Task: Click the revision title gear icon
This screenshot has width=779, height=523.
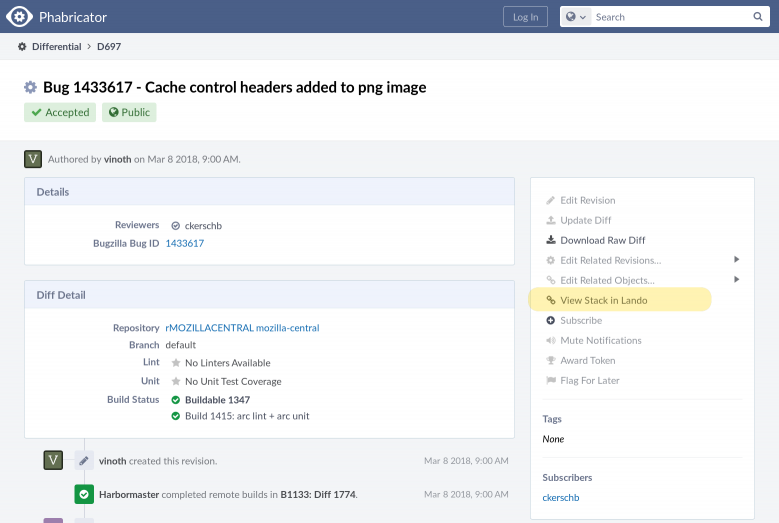Action: pos(30,87)
